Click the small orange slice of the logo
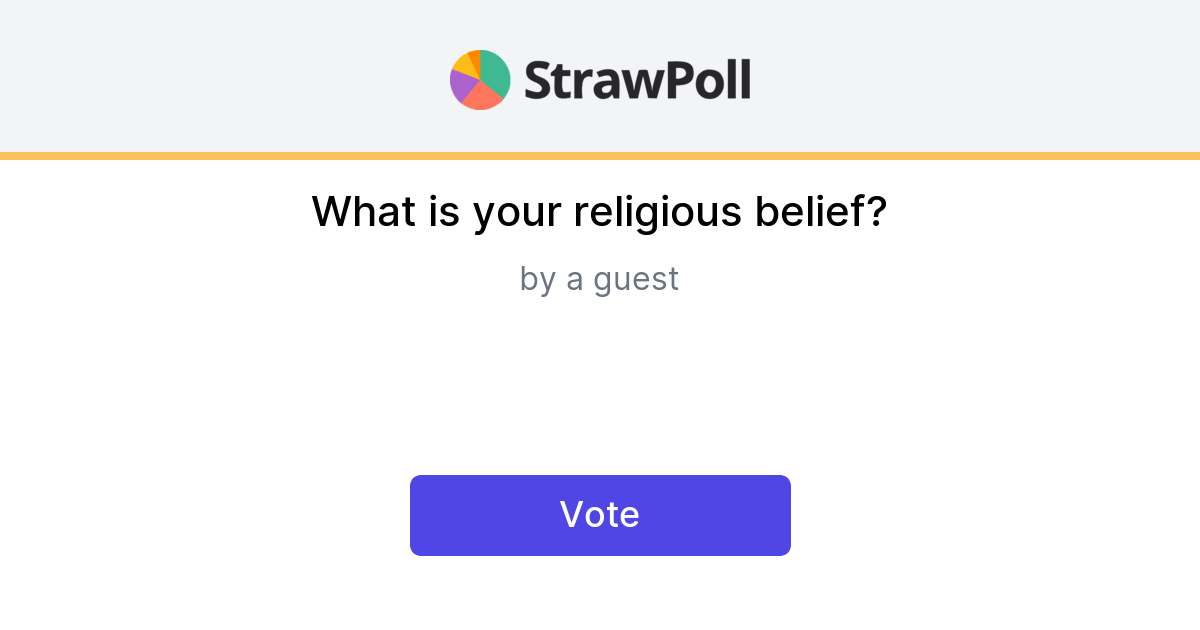This screenshot has width=1200, height=630. click(475, 58)
